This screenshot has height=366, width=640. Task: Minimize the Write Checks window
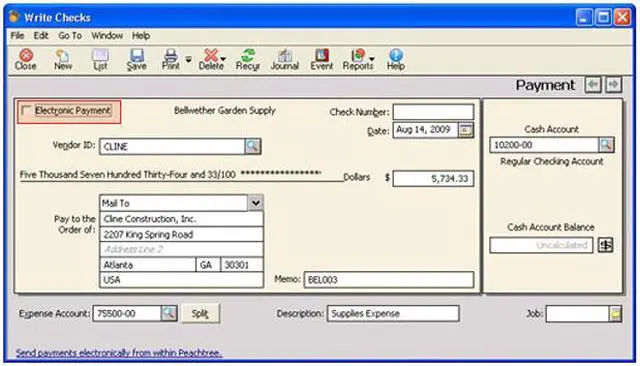tap(584, 18)
